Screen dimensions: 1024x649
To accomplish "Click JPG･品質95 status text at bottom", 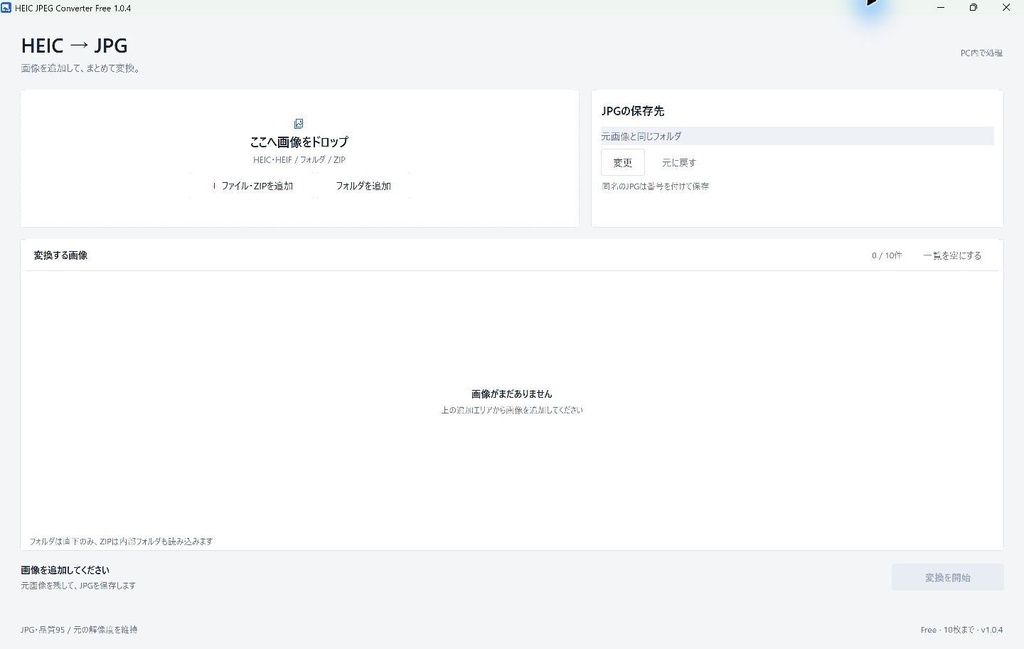I will [79, 629].
